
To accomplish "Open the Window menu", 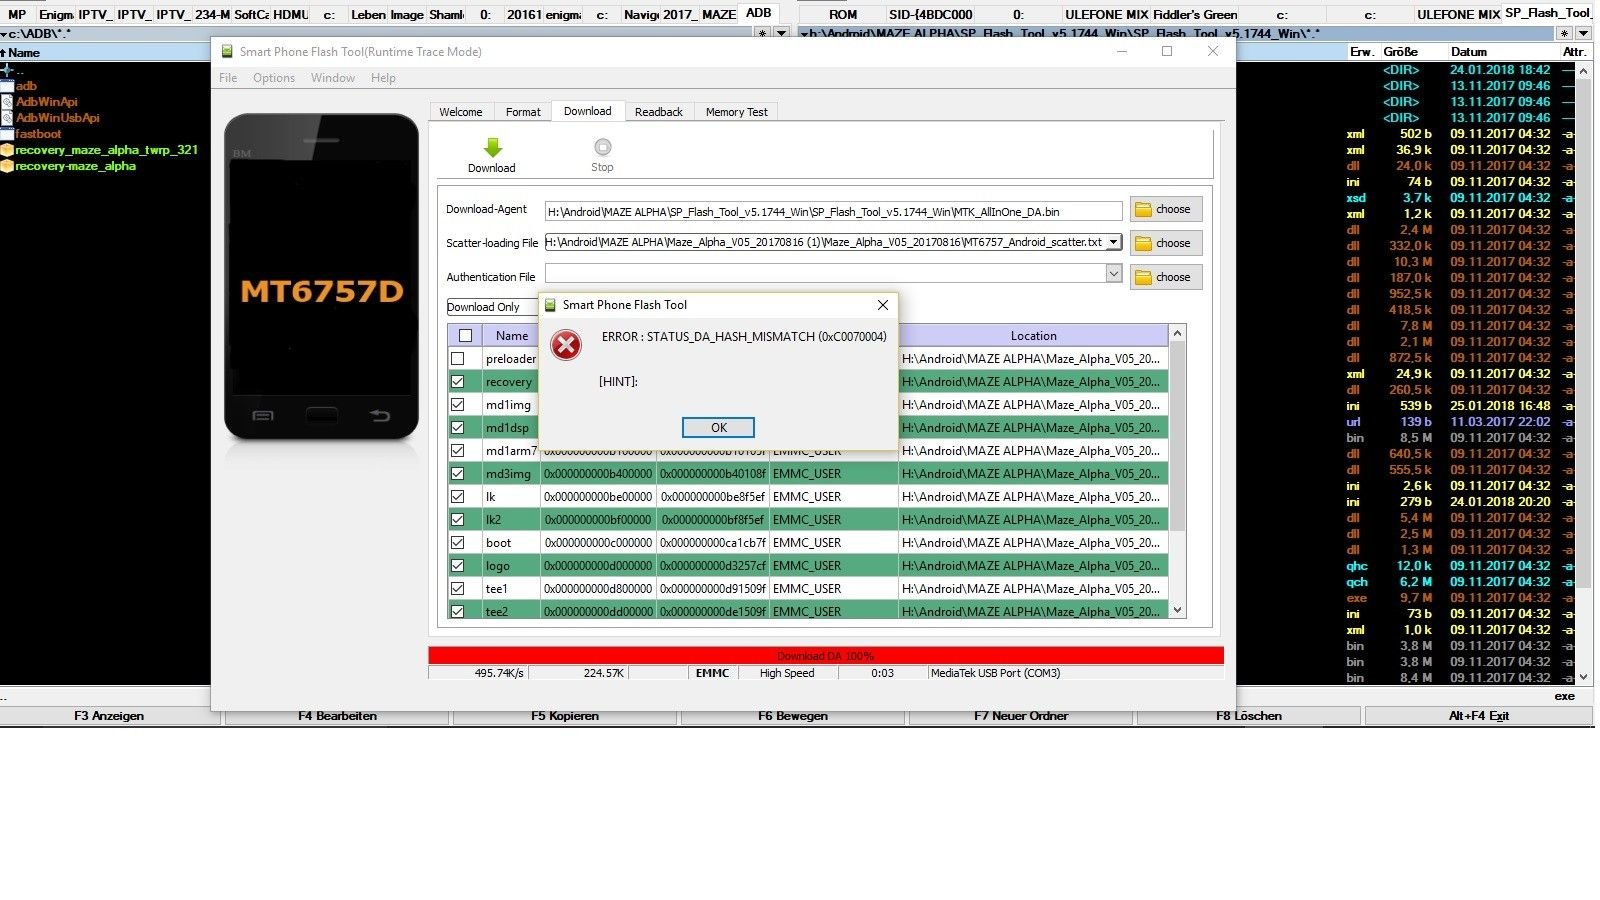I will tap(333, 78).
